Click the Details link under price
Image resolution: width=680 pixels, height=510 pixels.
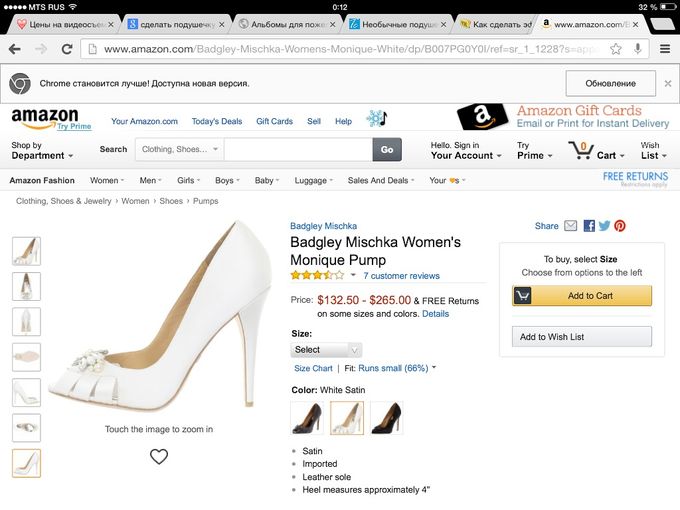pyautogui.click(x=435, y=314)
